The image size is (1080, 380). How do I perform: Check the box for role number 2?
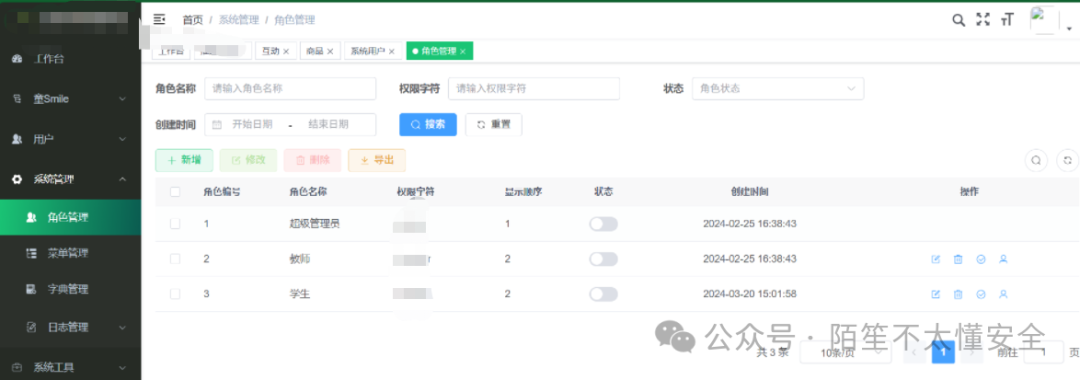(175, 259)
